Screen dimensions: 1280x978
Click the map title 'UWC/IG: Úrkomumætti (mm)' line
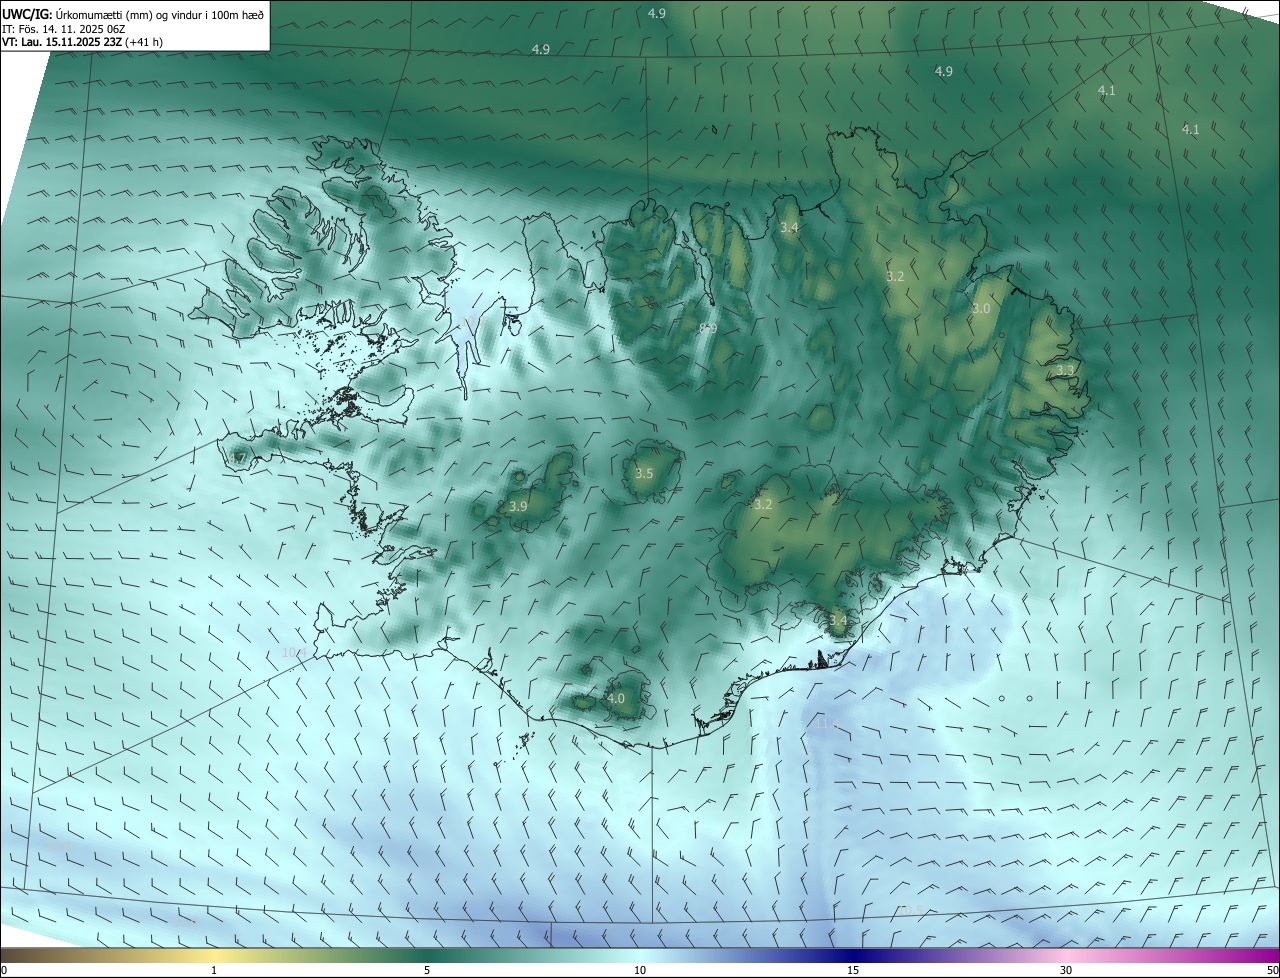pyautogui.click(x=133, y=14)
